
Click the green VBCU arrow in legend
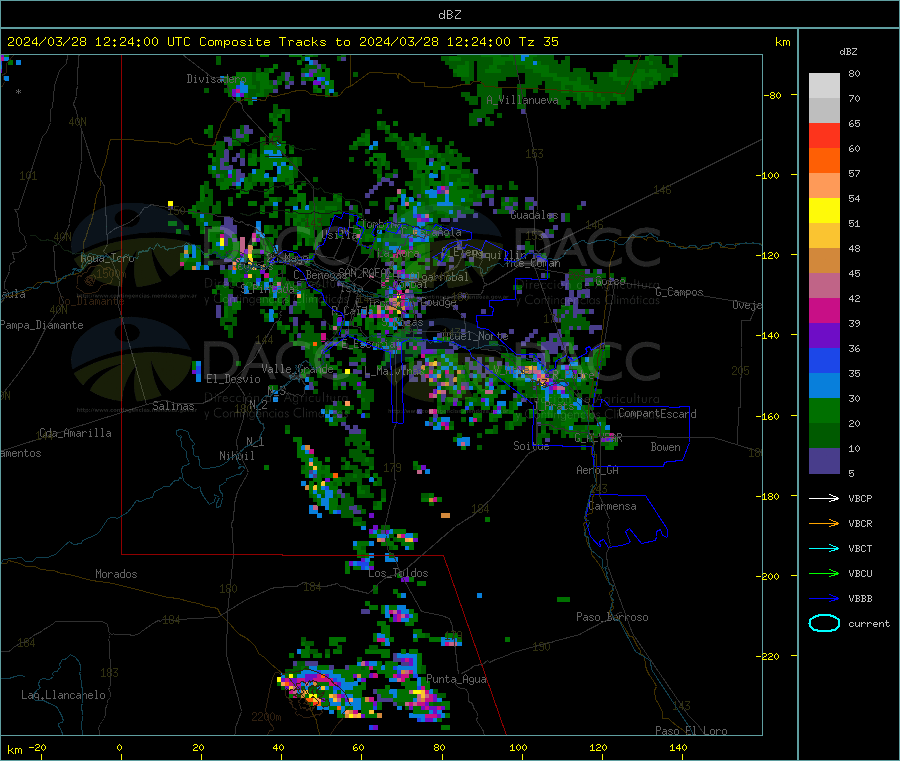point(824,573)
